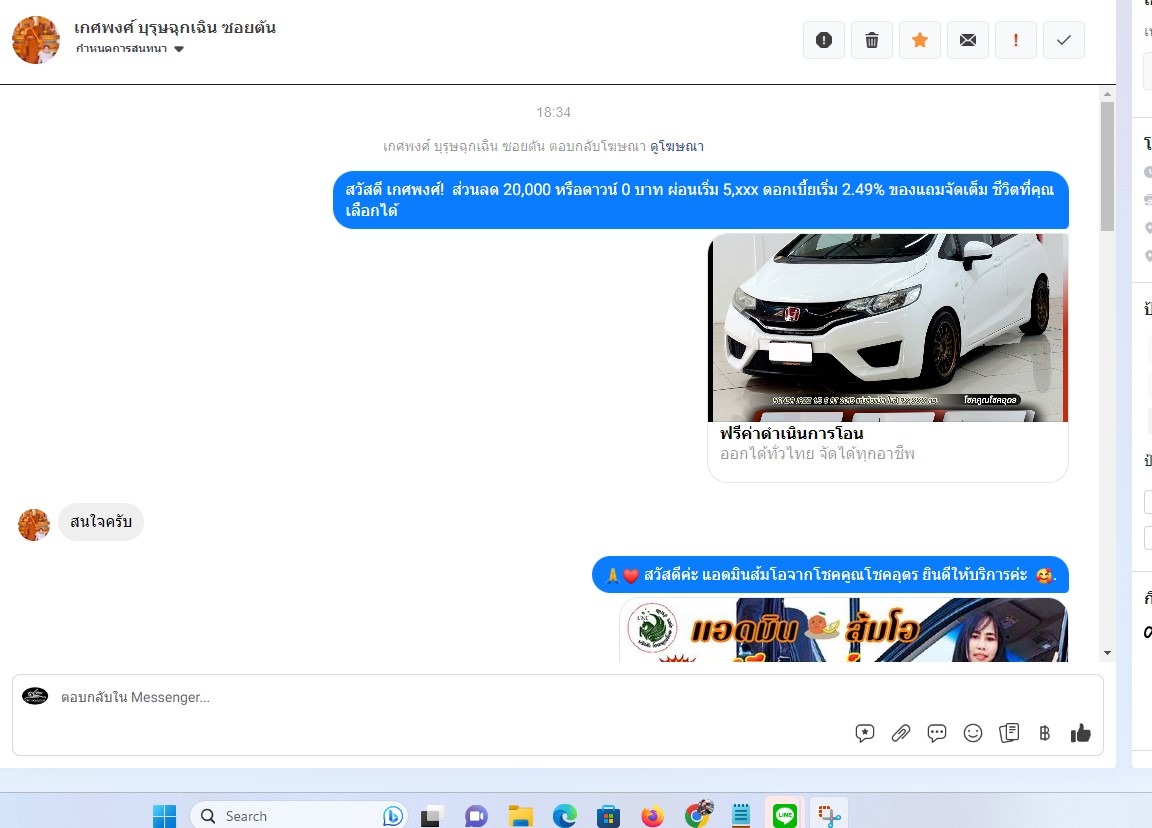
Task: Toggle the red exclamation priority flag
Action: (1016, 40)
